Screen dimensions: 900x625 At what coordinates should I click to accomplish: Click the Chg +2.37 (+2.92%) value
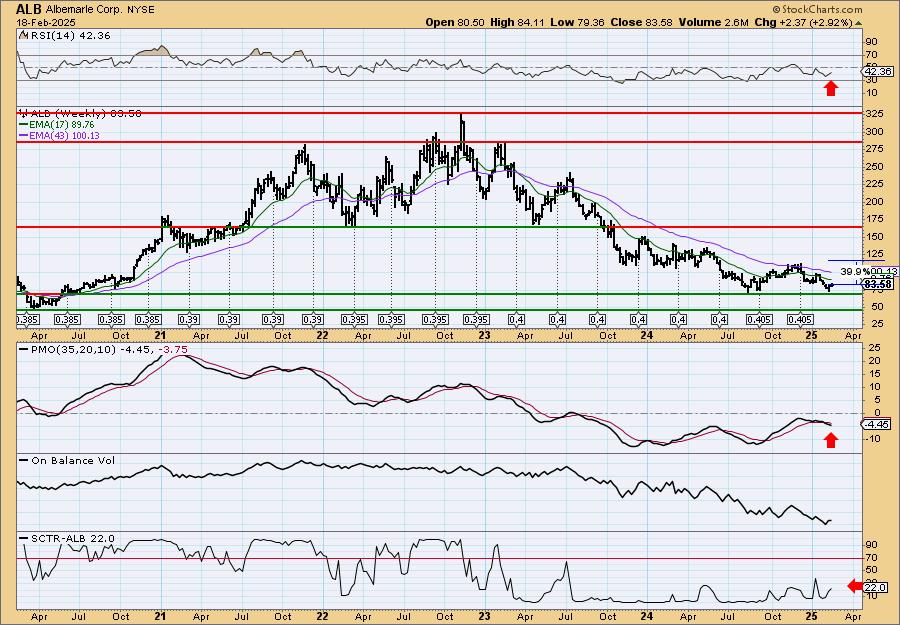coord(803,22)
